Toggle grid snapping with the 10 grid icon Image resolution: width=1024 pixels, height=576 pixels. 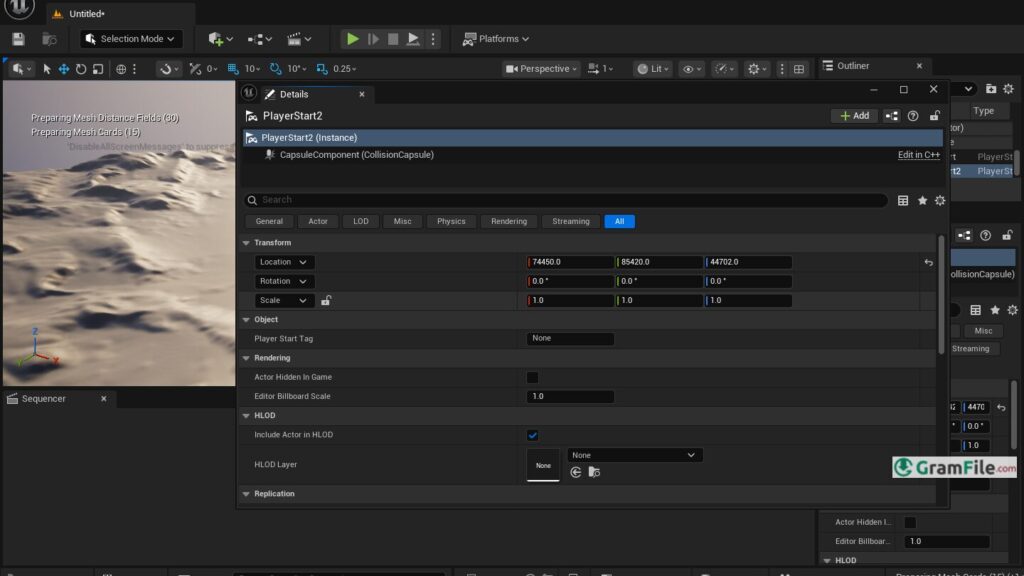pyautogui.click(x=233, y=69)
